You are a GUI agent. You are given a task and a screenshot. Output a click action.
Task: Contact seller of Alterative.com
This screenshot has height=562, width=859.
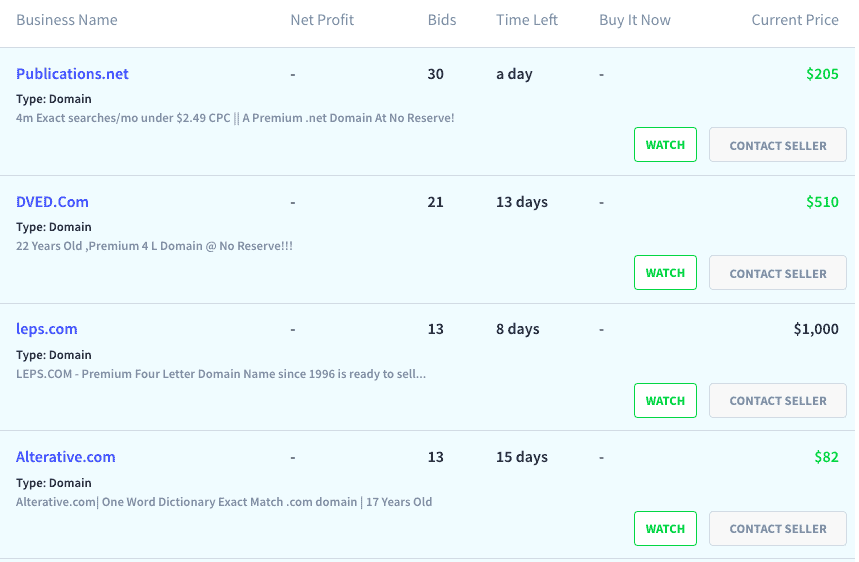(x=777, y=529)
